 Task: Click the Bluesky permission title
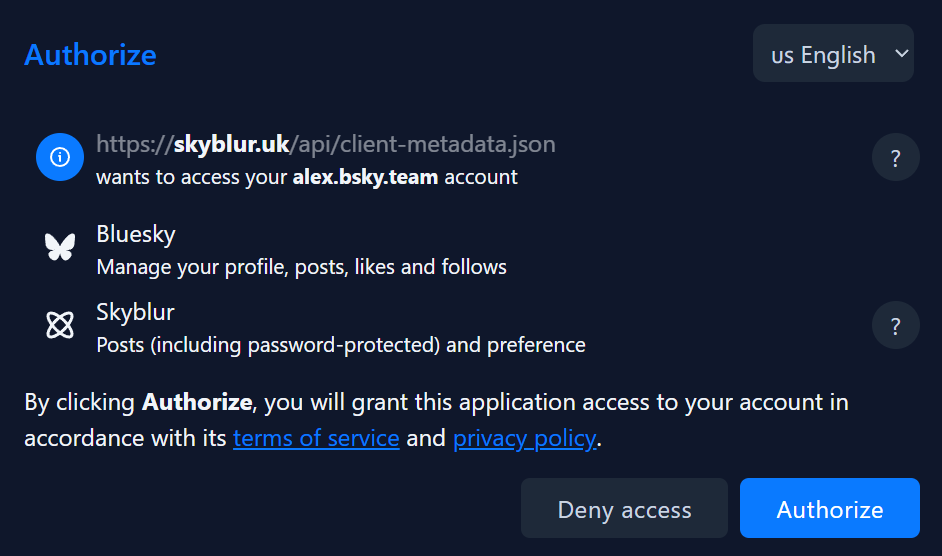click(x=136, y=234)
